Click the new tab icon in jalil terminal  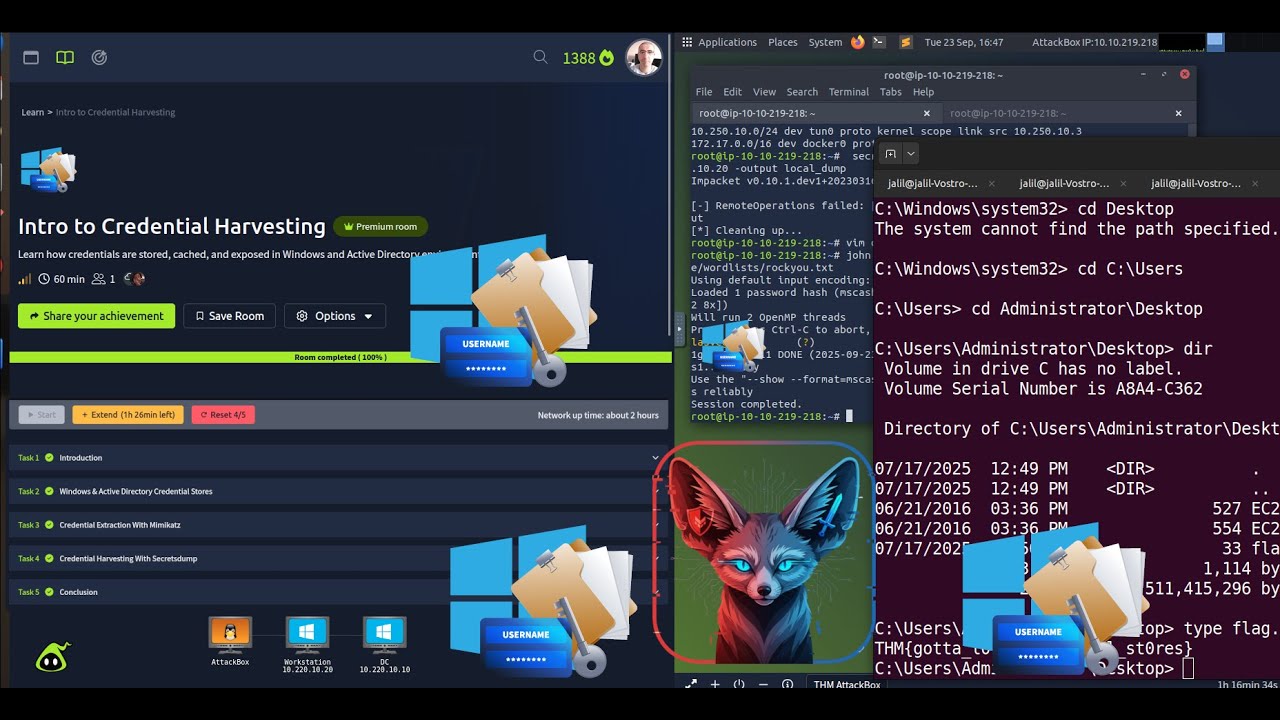coord(890,153)
